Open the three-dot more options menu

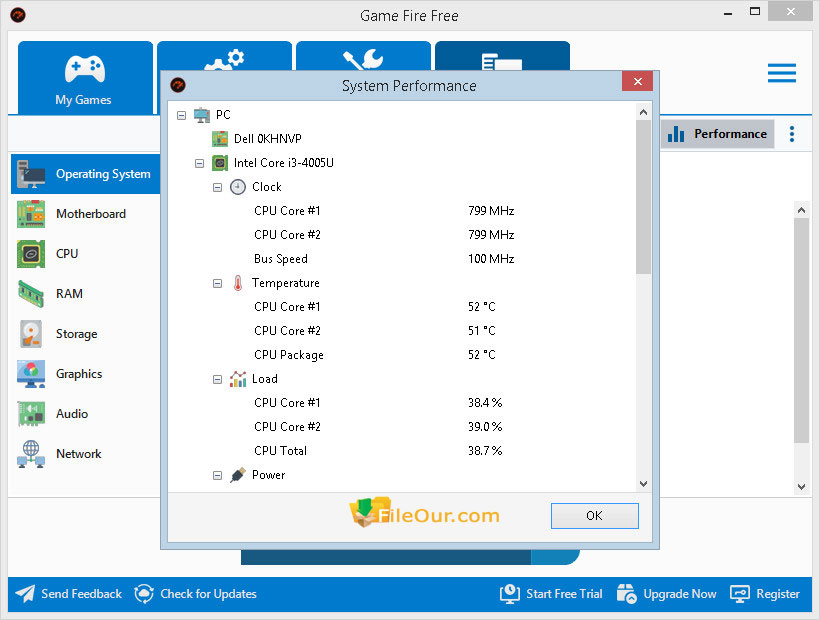pos(792,134)
